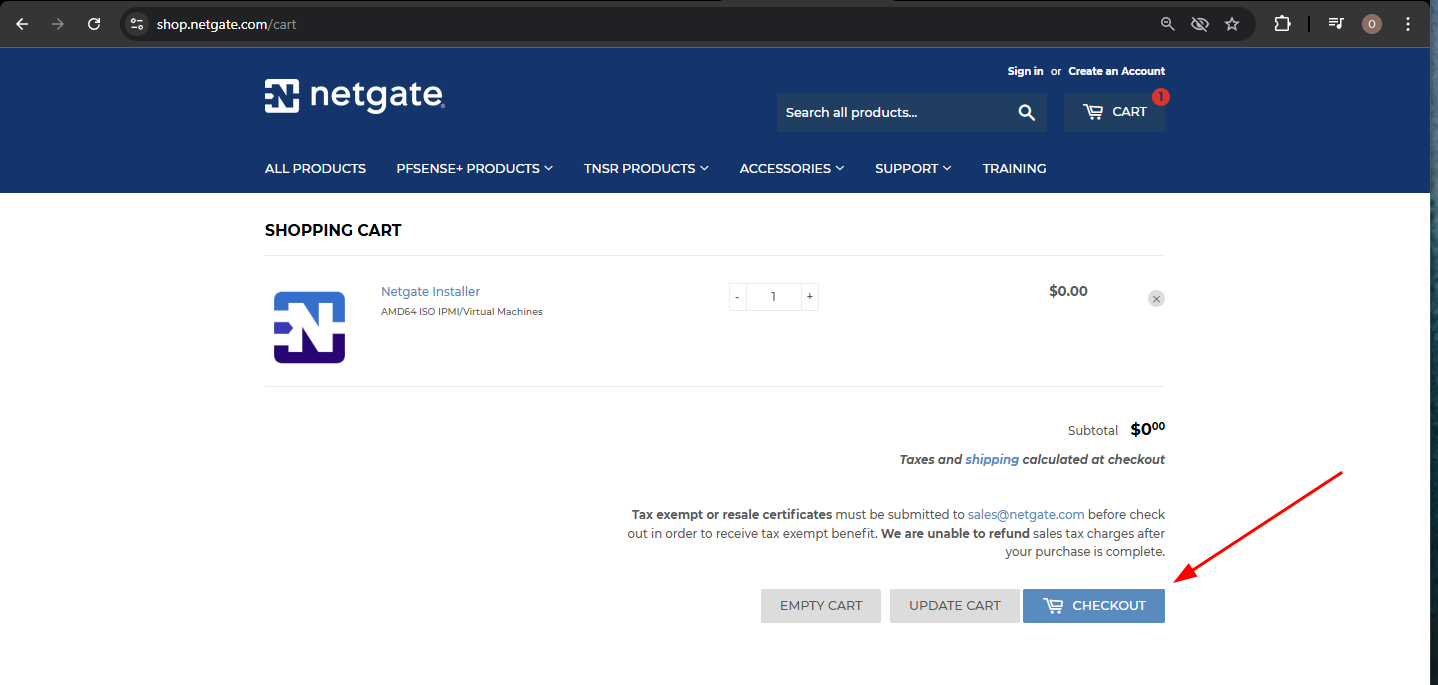Viewport: 1438px width, 685px height.
Task: Click the AMD64 ISO IPMI/Virtual Machines text
Action: click(462, 312)
